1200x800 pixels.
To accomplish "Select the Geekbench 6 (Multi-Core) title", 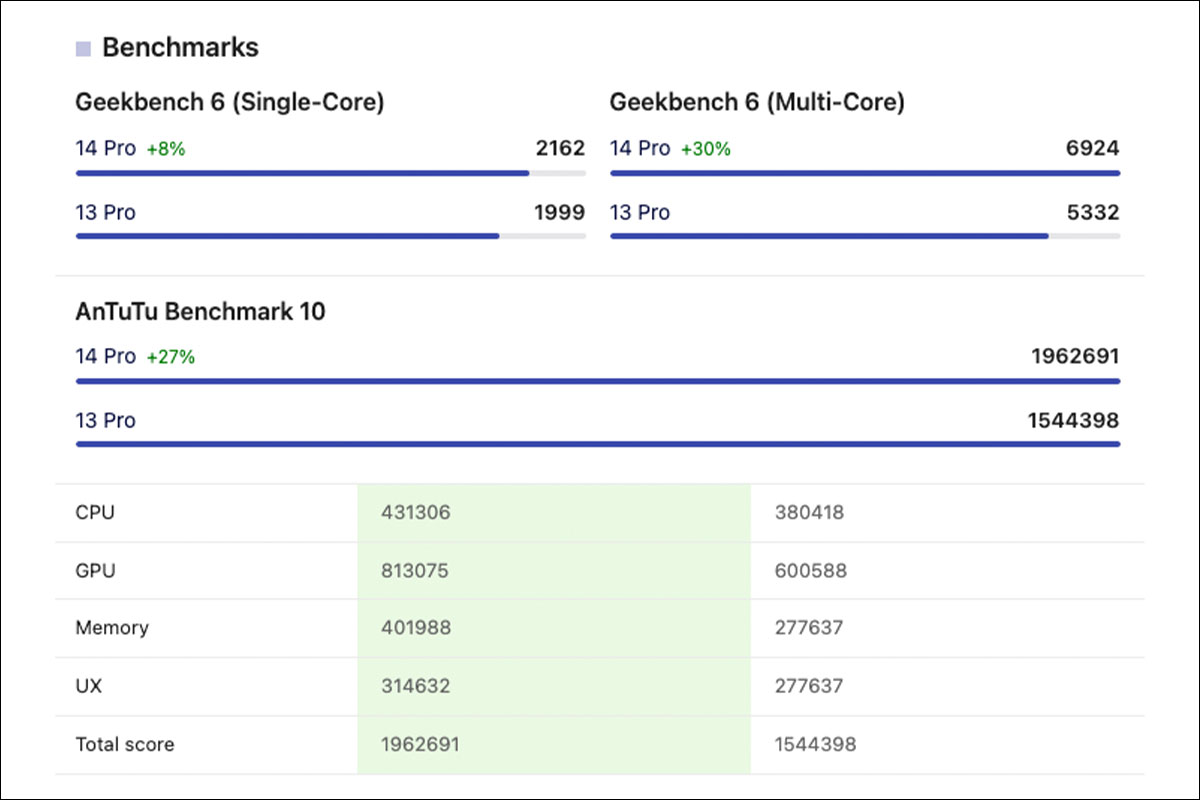I will tap(757, 102).
